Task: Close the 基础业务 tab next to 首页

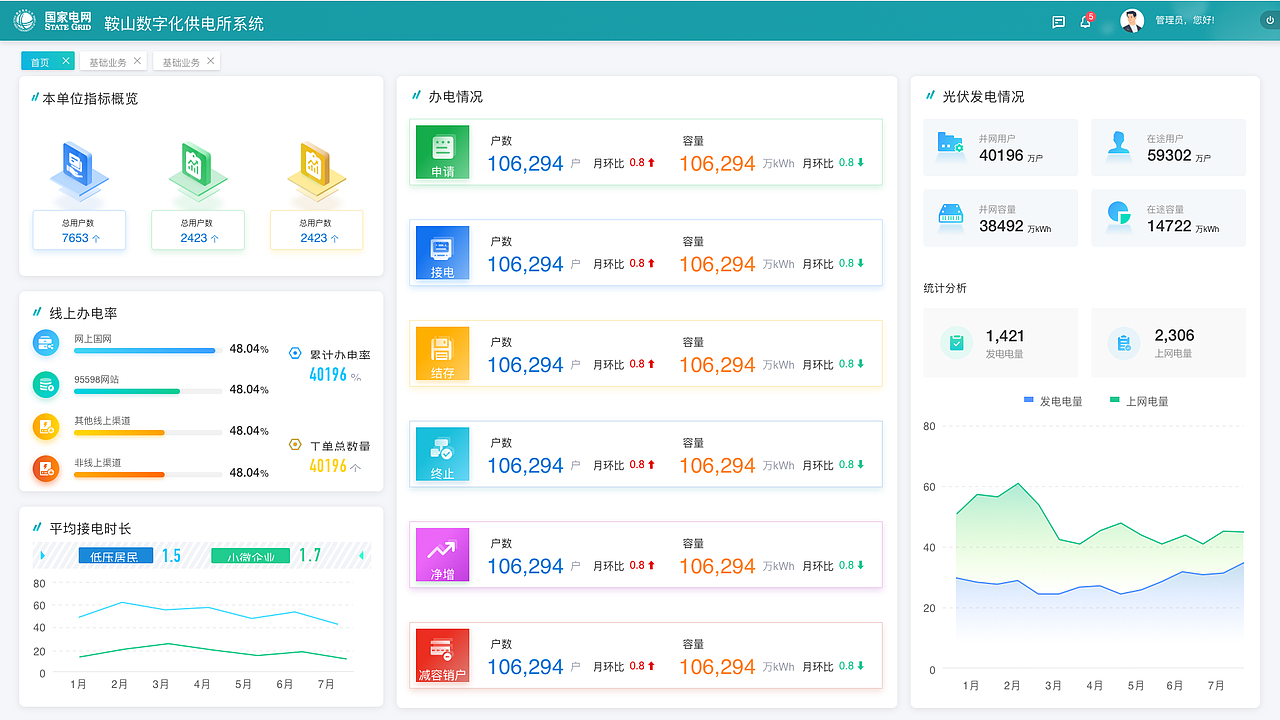Action: coord(137,61)
